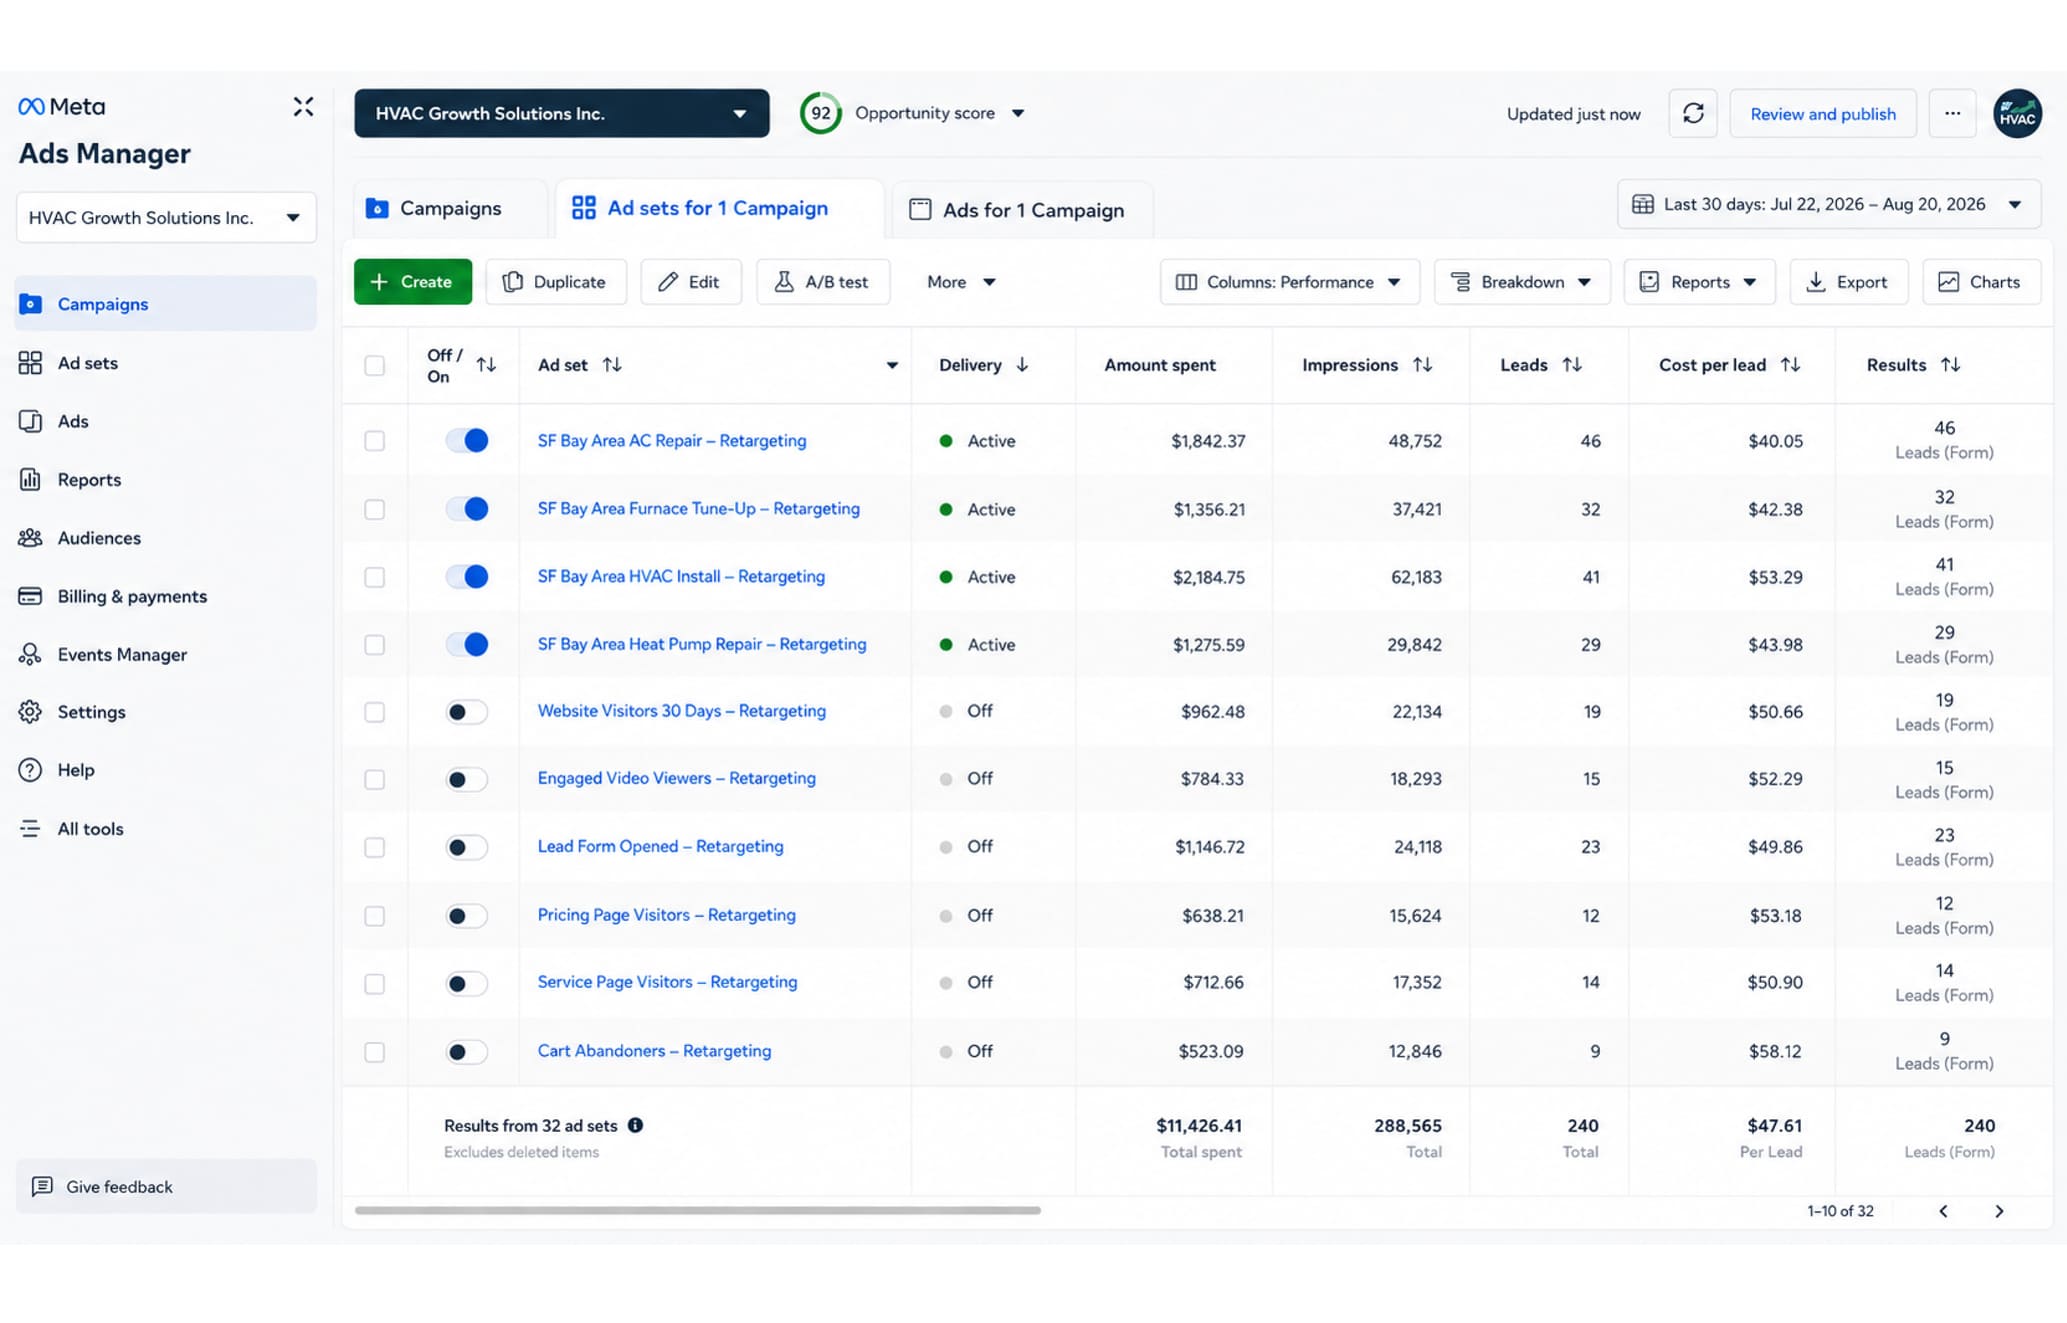This screenshot has width=2067, height=1323.
Task: Click the Edit button
Action: (690, 282)
